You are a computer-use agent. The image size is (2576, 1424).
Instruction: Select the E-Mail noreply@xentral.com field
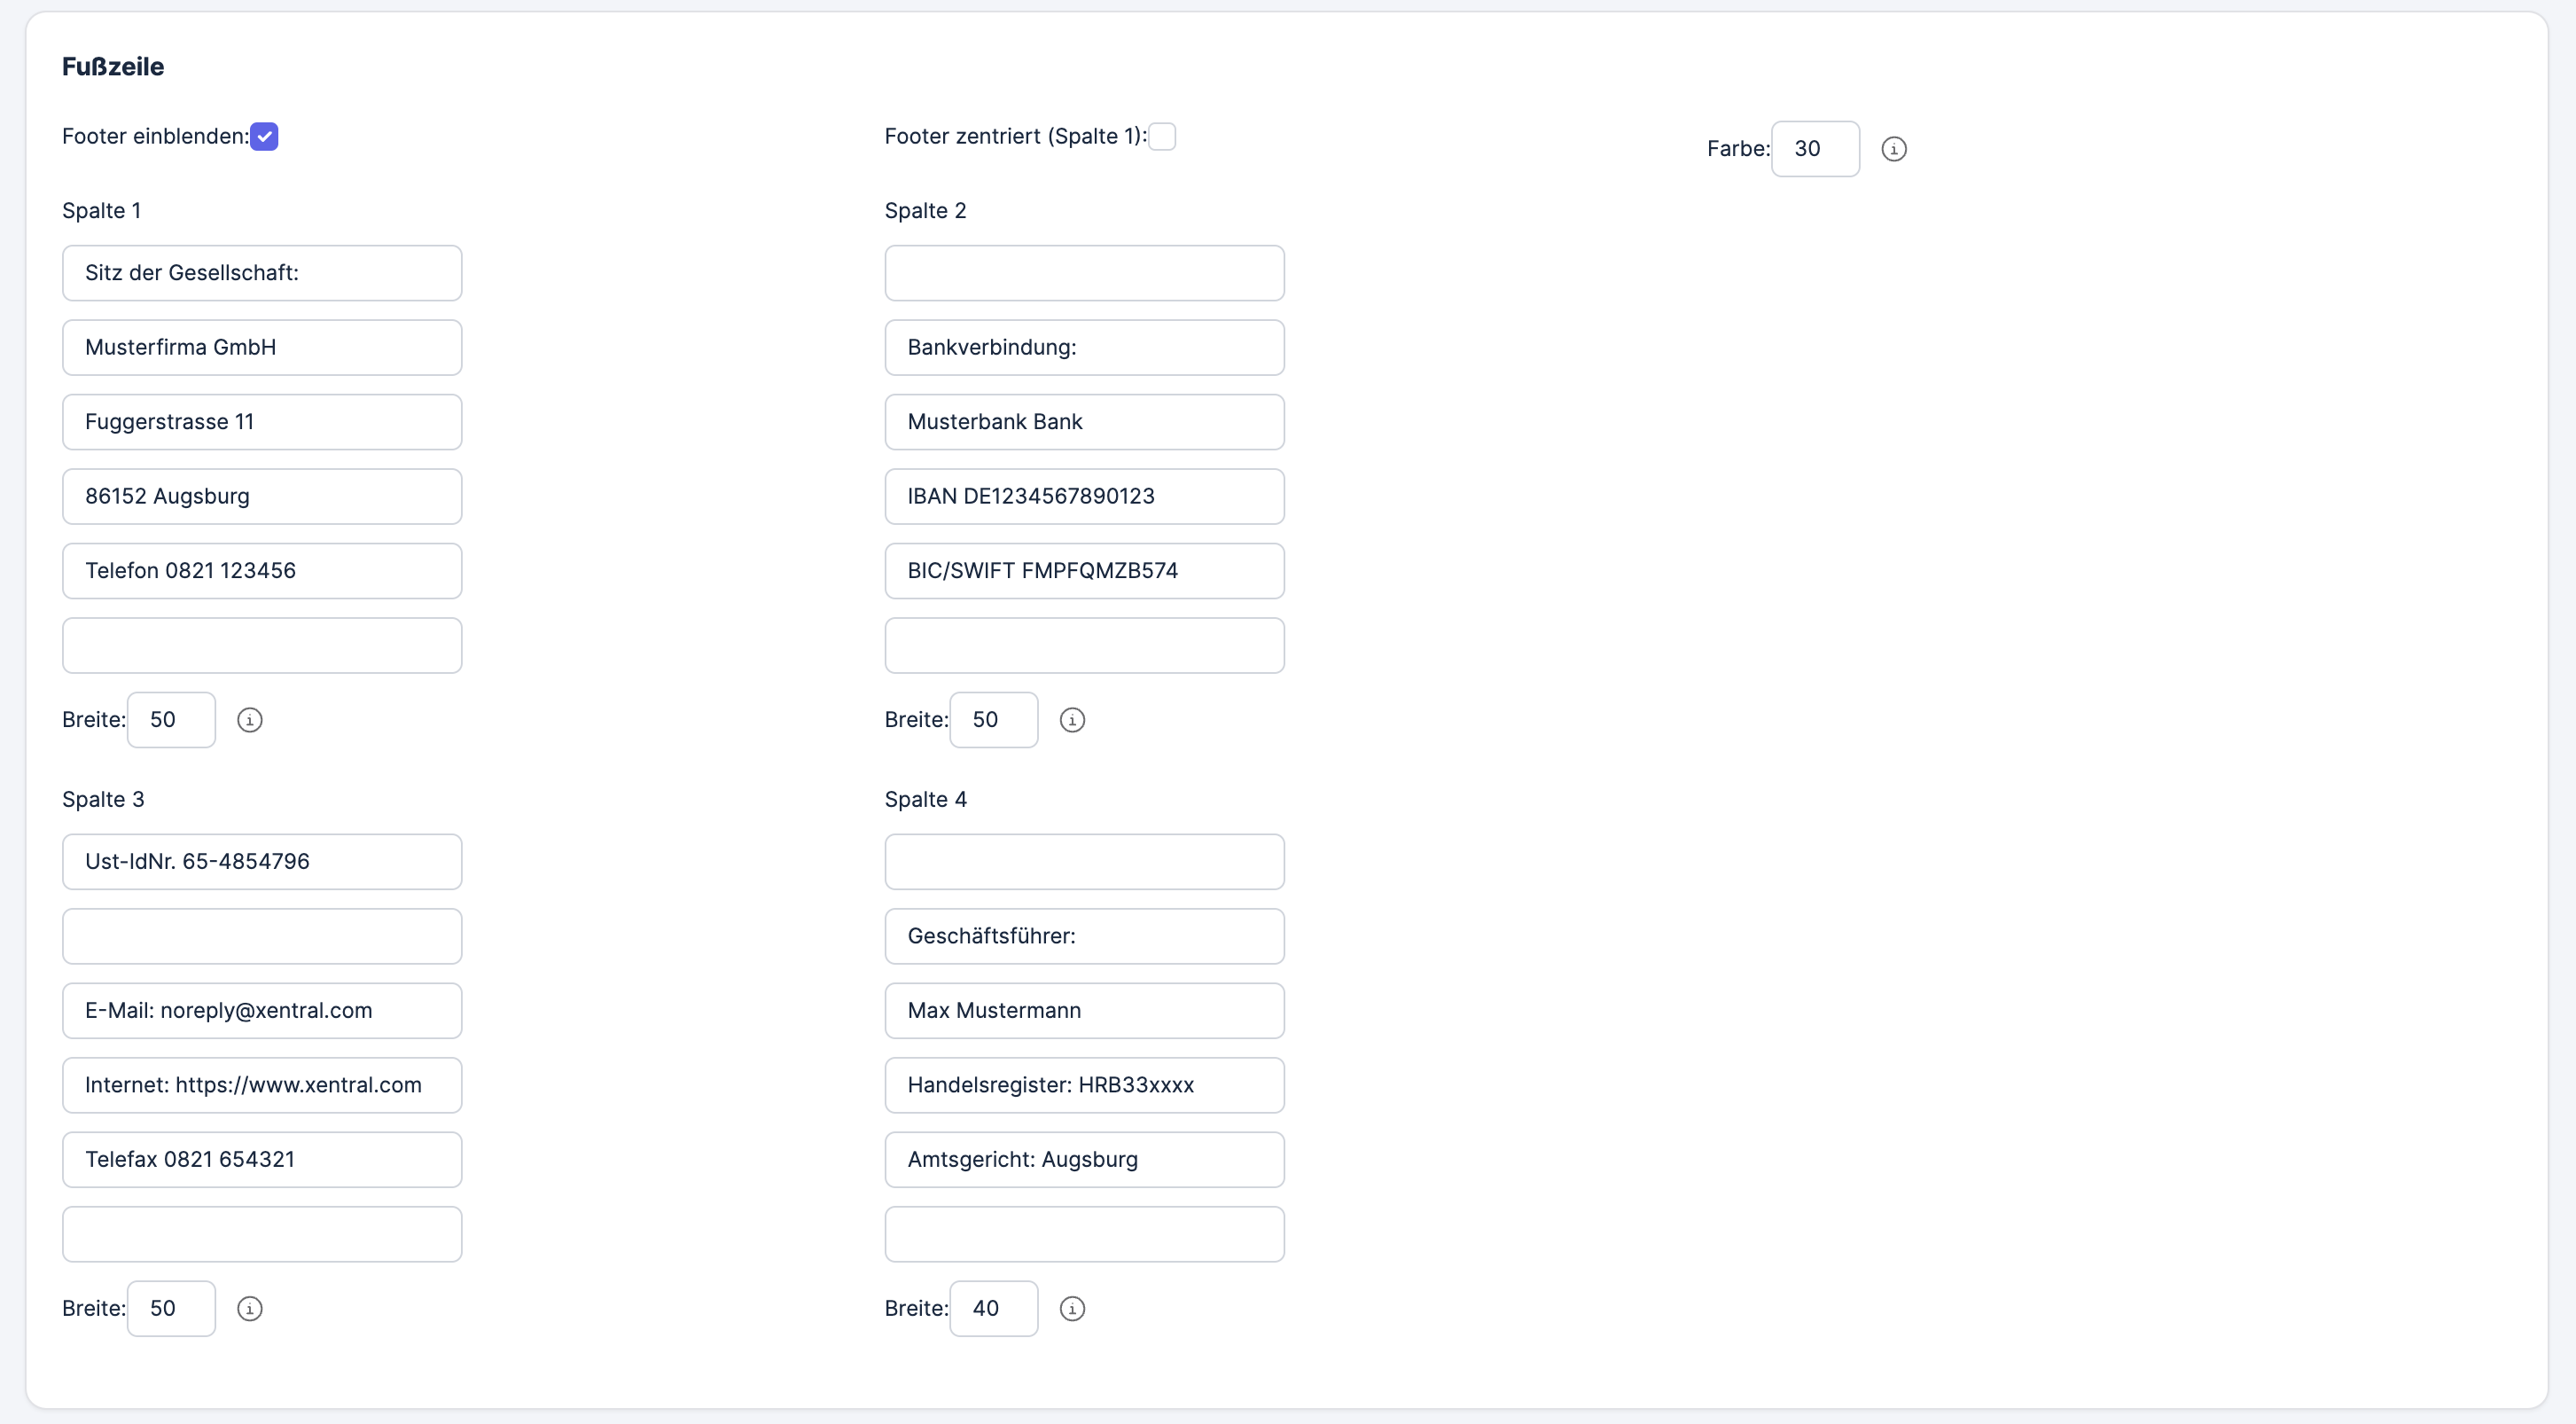pyautogui.click(x=262, y=1010)
